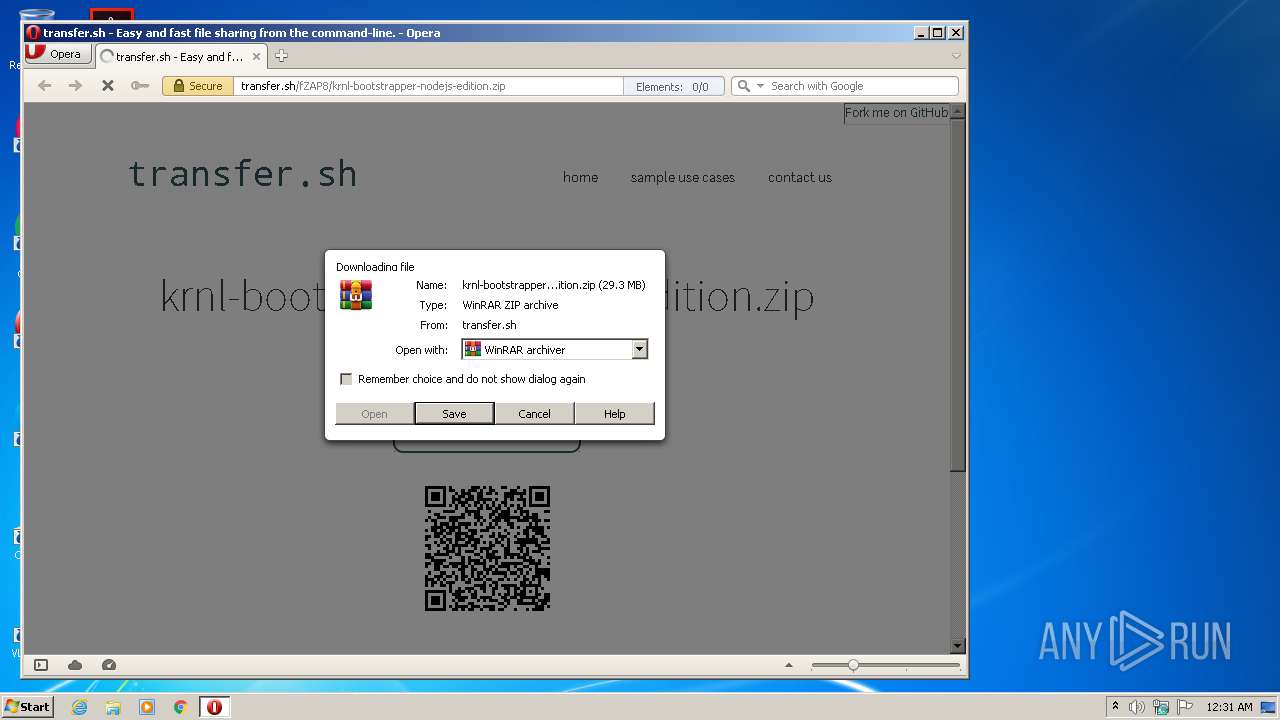This screenshot has height=720, width=1280.
Task: Open Opera Link cloud icon
Action: click(75, 665)
